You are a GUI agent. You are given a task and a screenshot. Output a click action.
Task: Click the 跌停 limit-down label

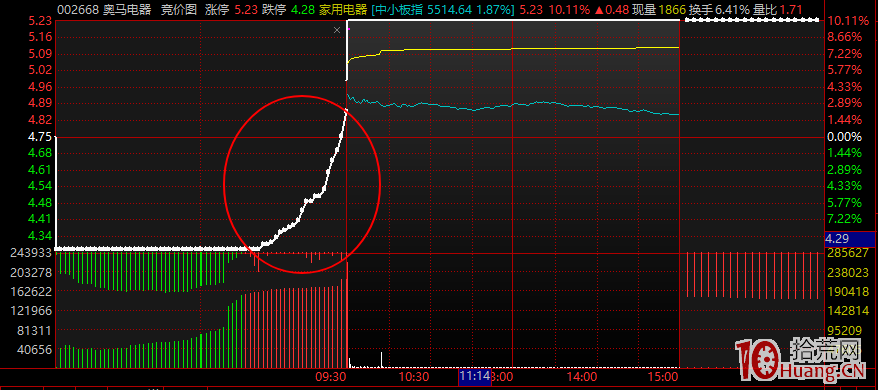point(274,10)
